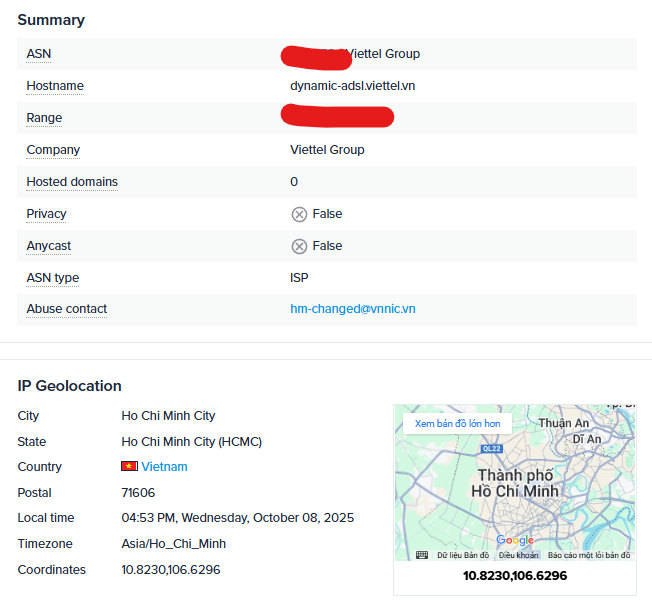Click the Hosted domains label
Image resolution: width=652 pixels, height=609 pixels.
[72, 182]
